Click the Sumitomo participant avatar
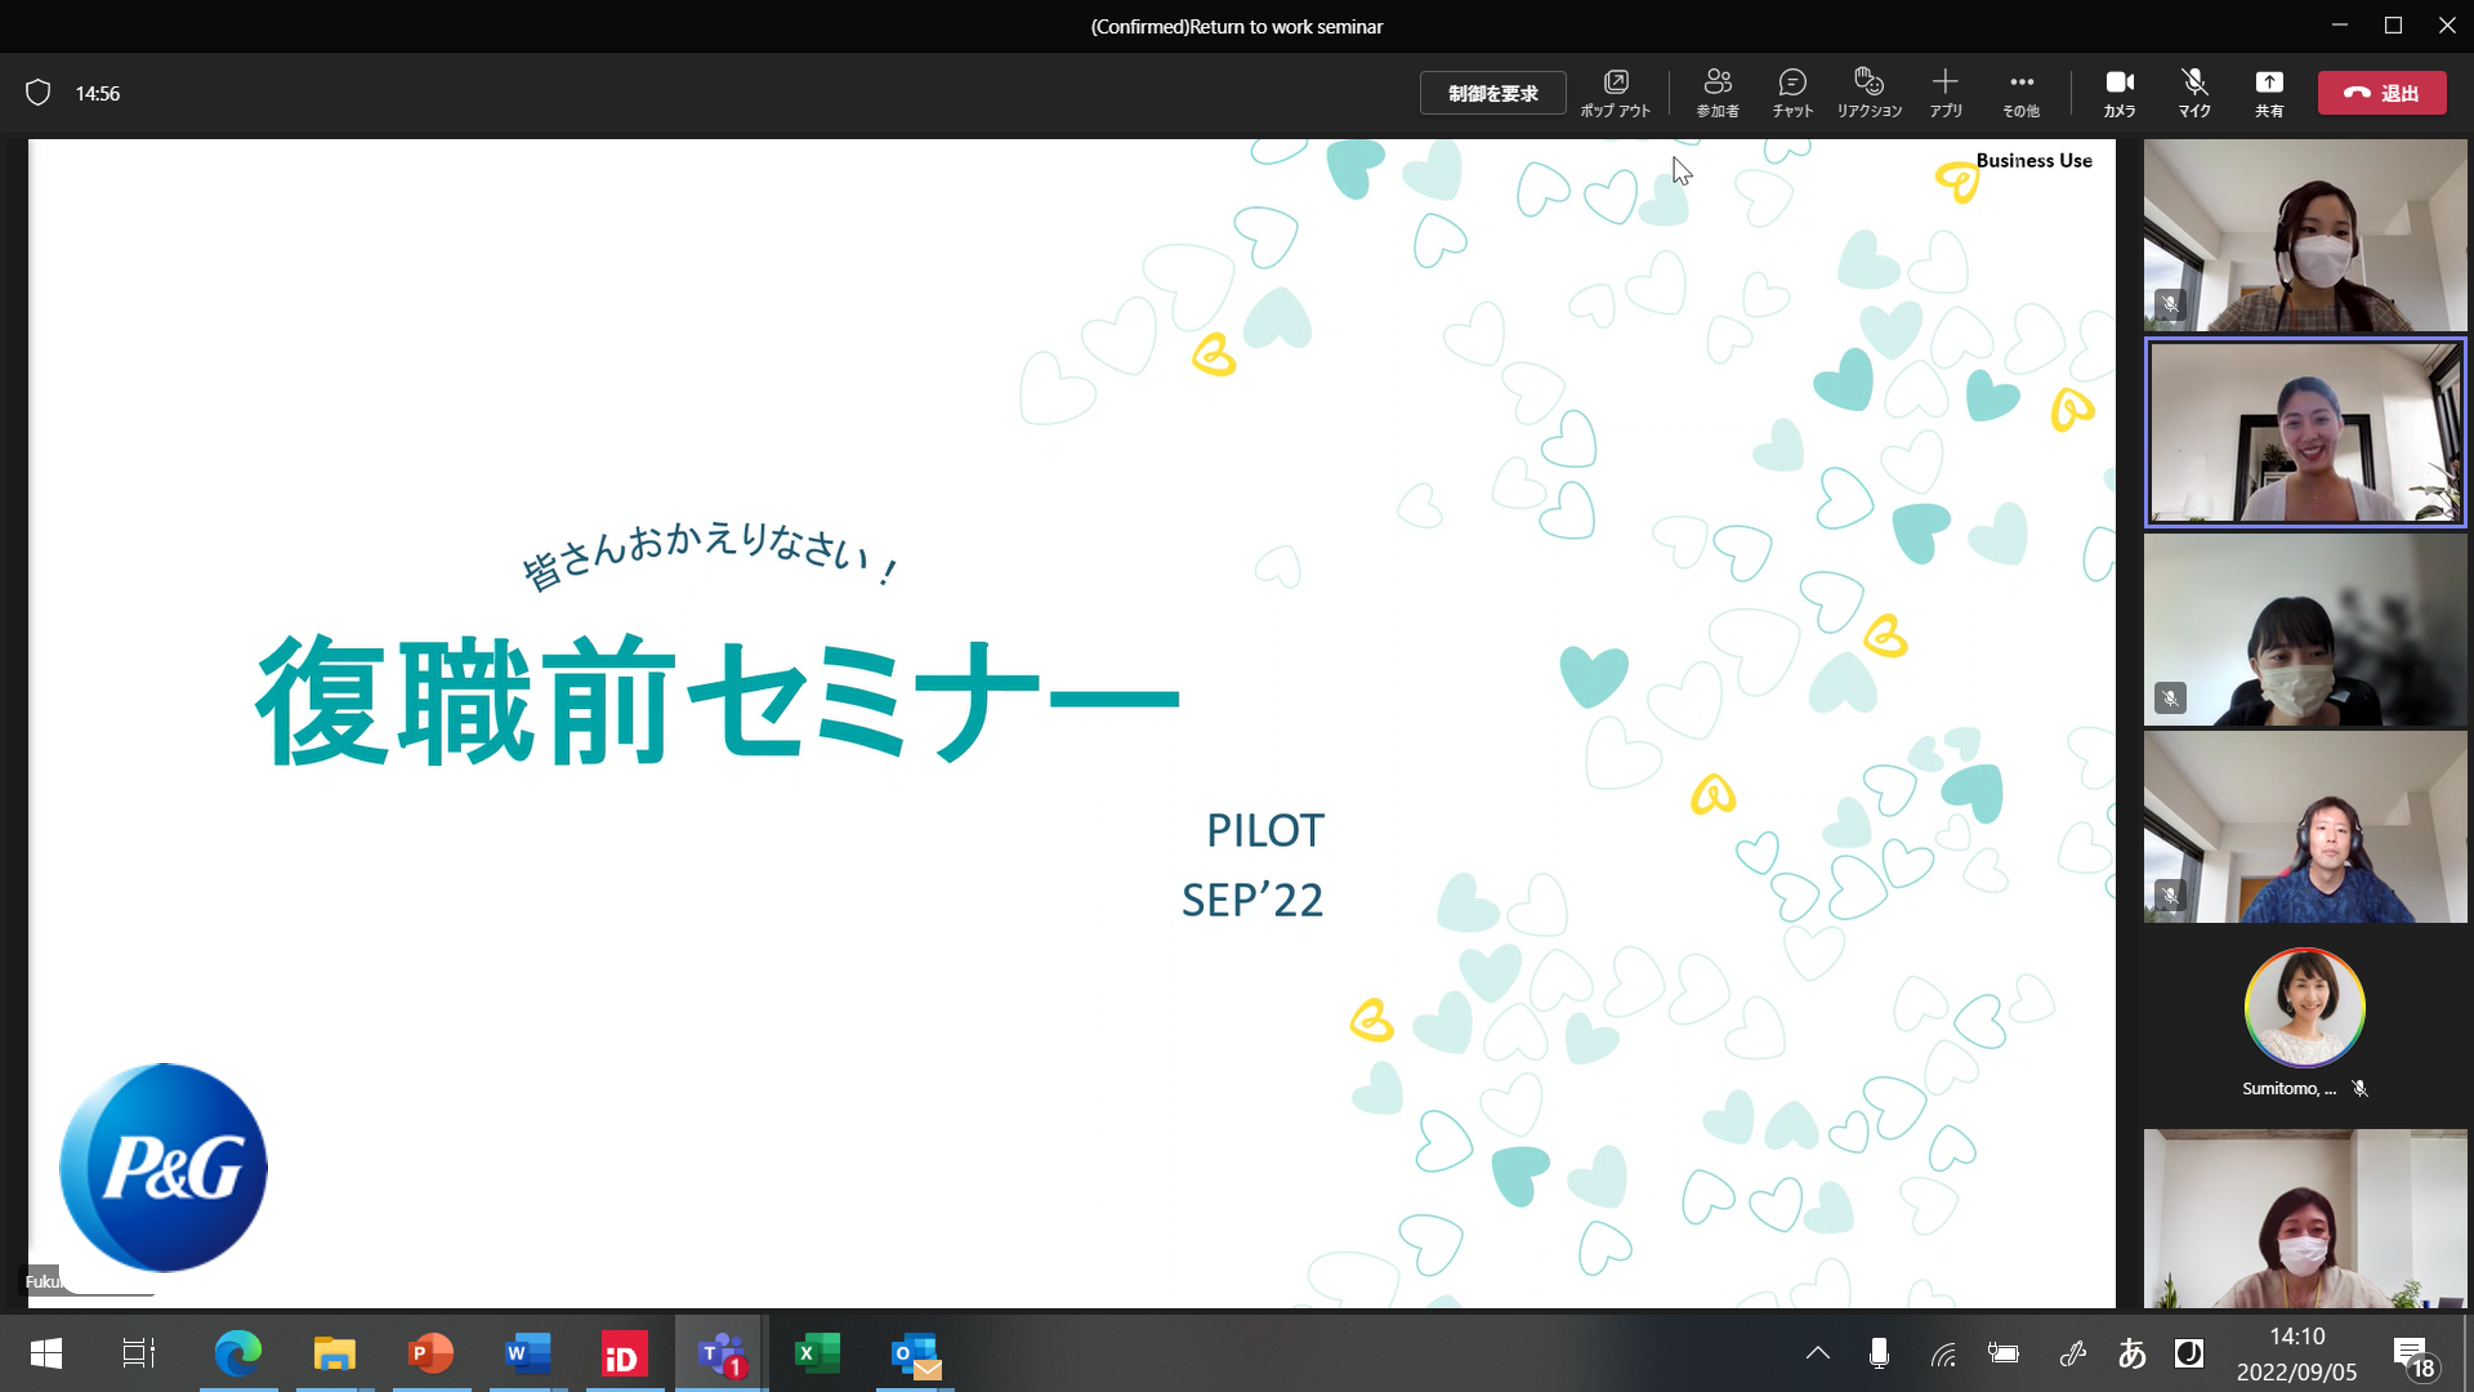This screenshot has height=1392, width=2474. (x=2304, y=1008)
